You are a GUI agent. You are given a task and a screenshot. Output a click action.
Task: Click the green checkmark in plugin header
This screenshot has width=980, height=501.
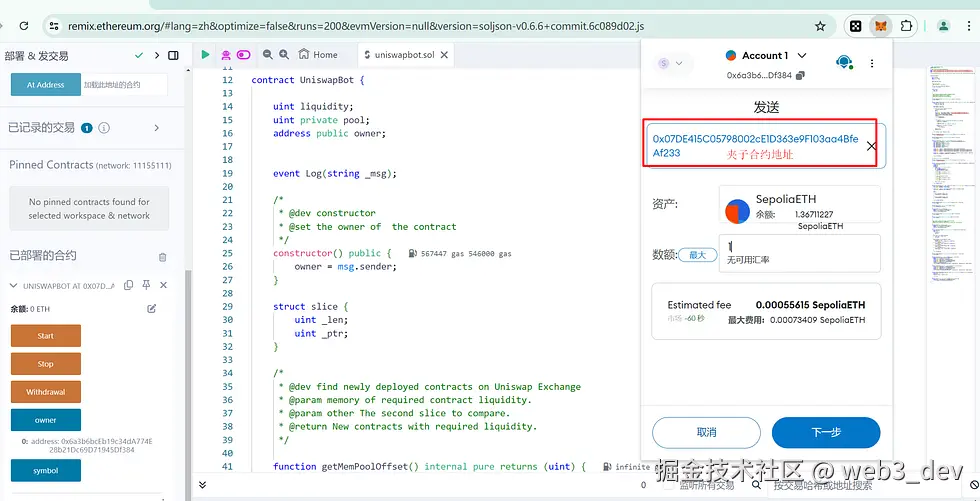(139, 56)
